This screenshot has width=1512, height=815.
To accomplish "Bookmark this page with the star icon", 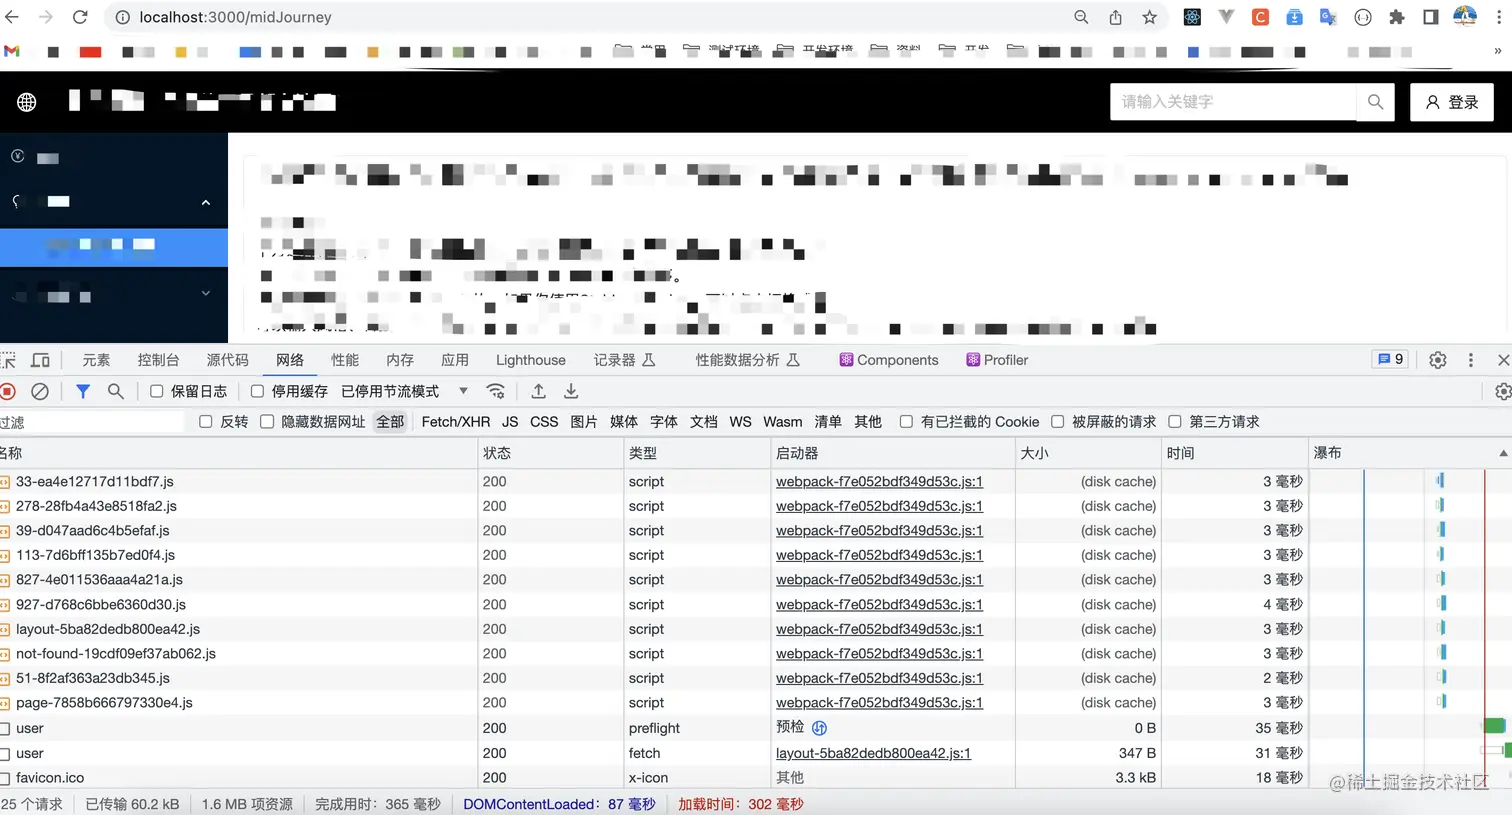I will click(x=1149, y=17).
